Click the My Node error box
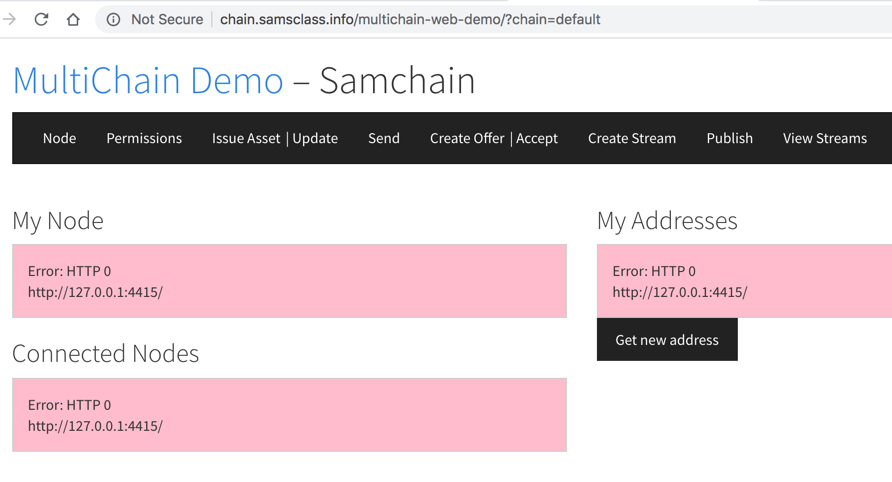This screenshot has width=892, height=482. pos(289,281)
